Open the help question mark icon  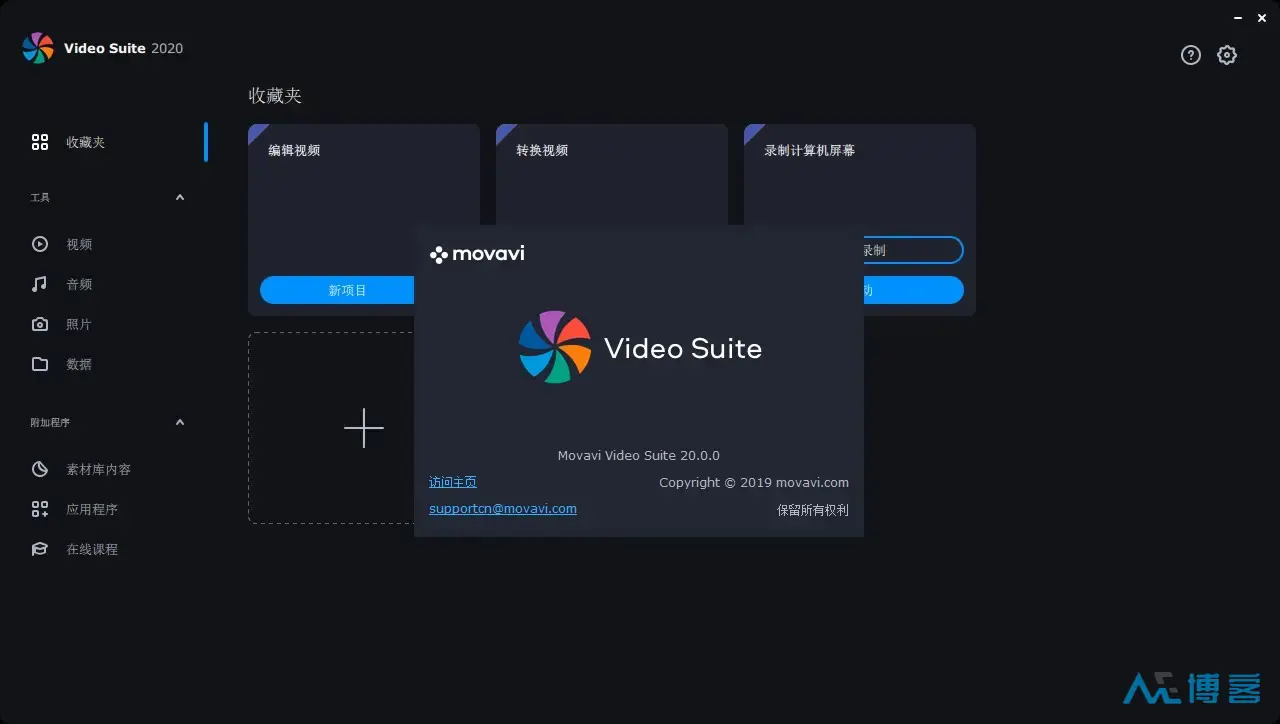pyautogui.click(x=1190, y=55)
